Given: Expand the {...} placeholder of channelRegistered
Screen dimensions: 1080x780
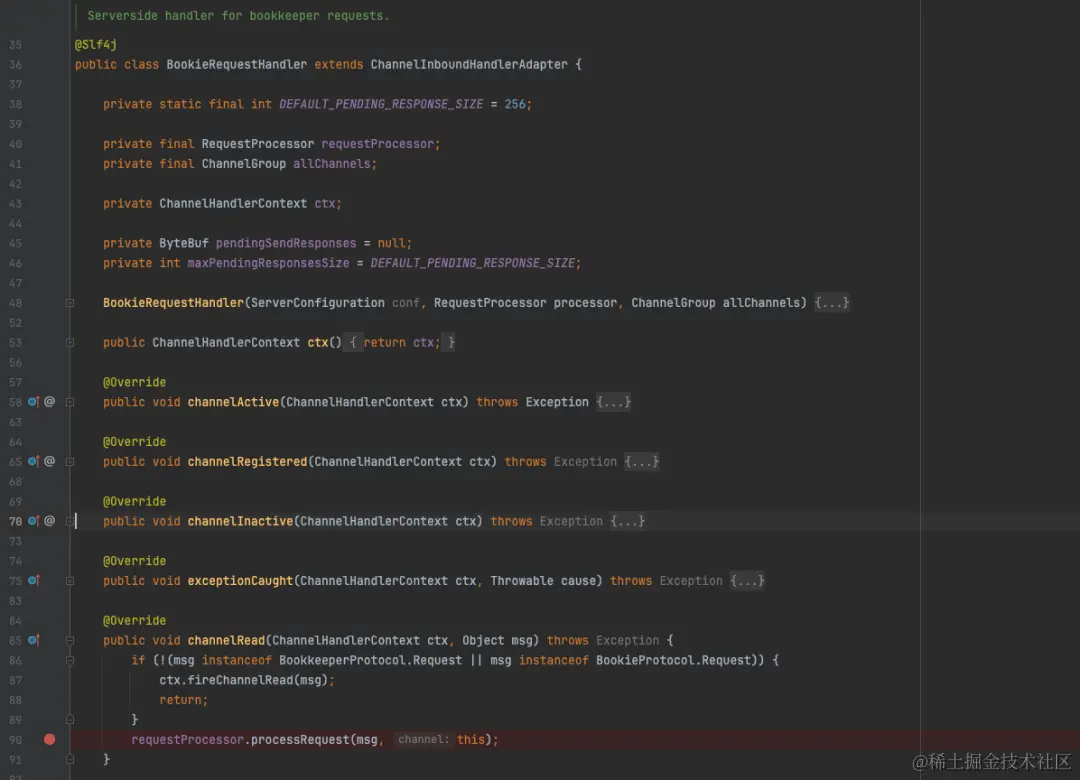Looking at the screenshot, I should (x=641, y=462).
